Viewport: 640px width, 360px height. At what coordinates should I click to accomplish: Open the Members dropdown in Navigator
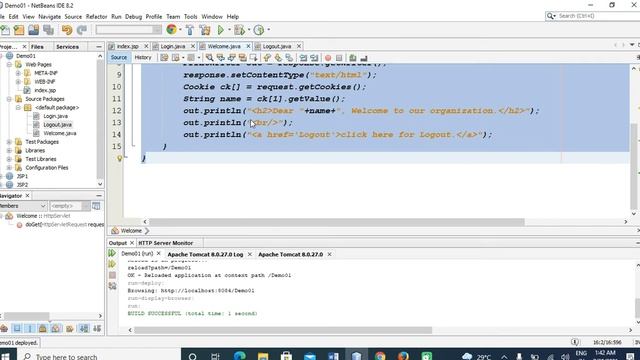tap(23, 206)
